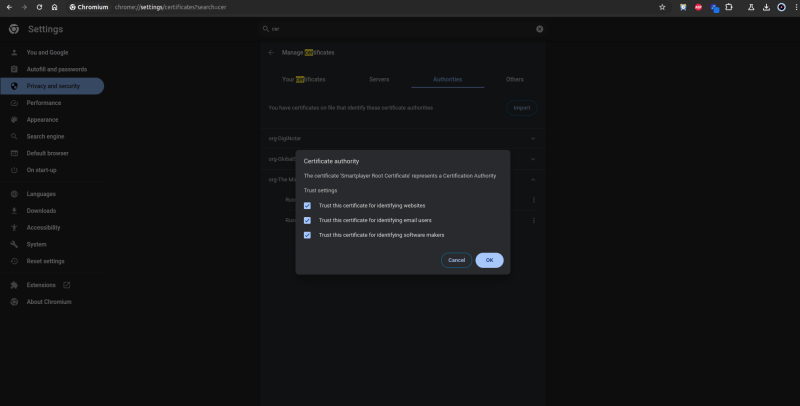Viewport: 800px width, 406px height.
Task: Select the Authorities tab
Action: 447,80
